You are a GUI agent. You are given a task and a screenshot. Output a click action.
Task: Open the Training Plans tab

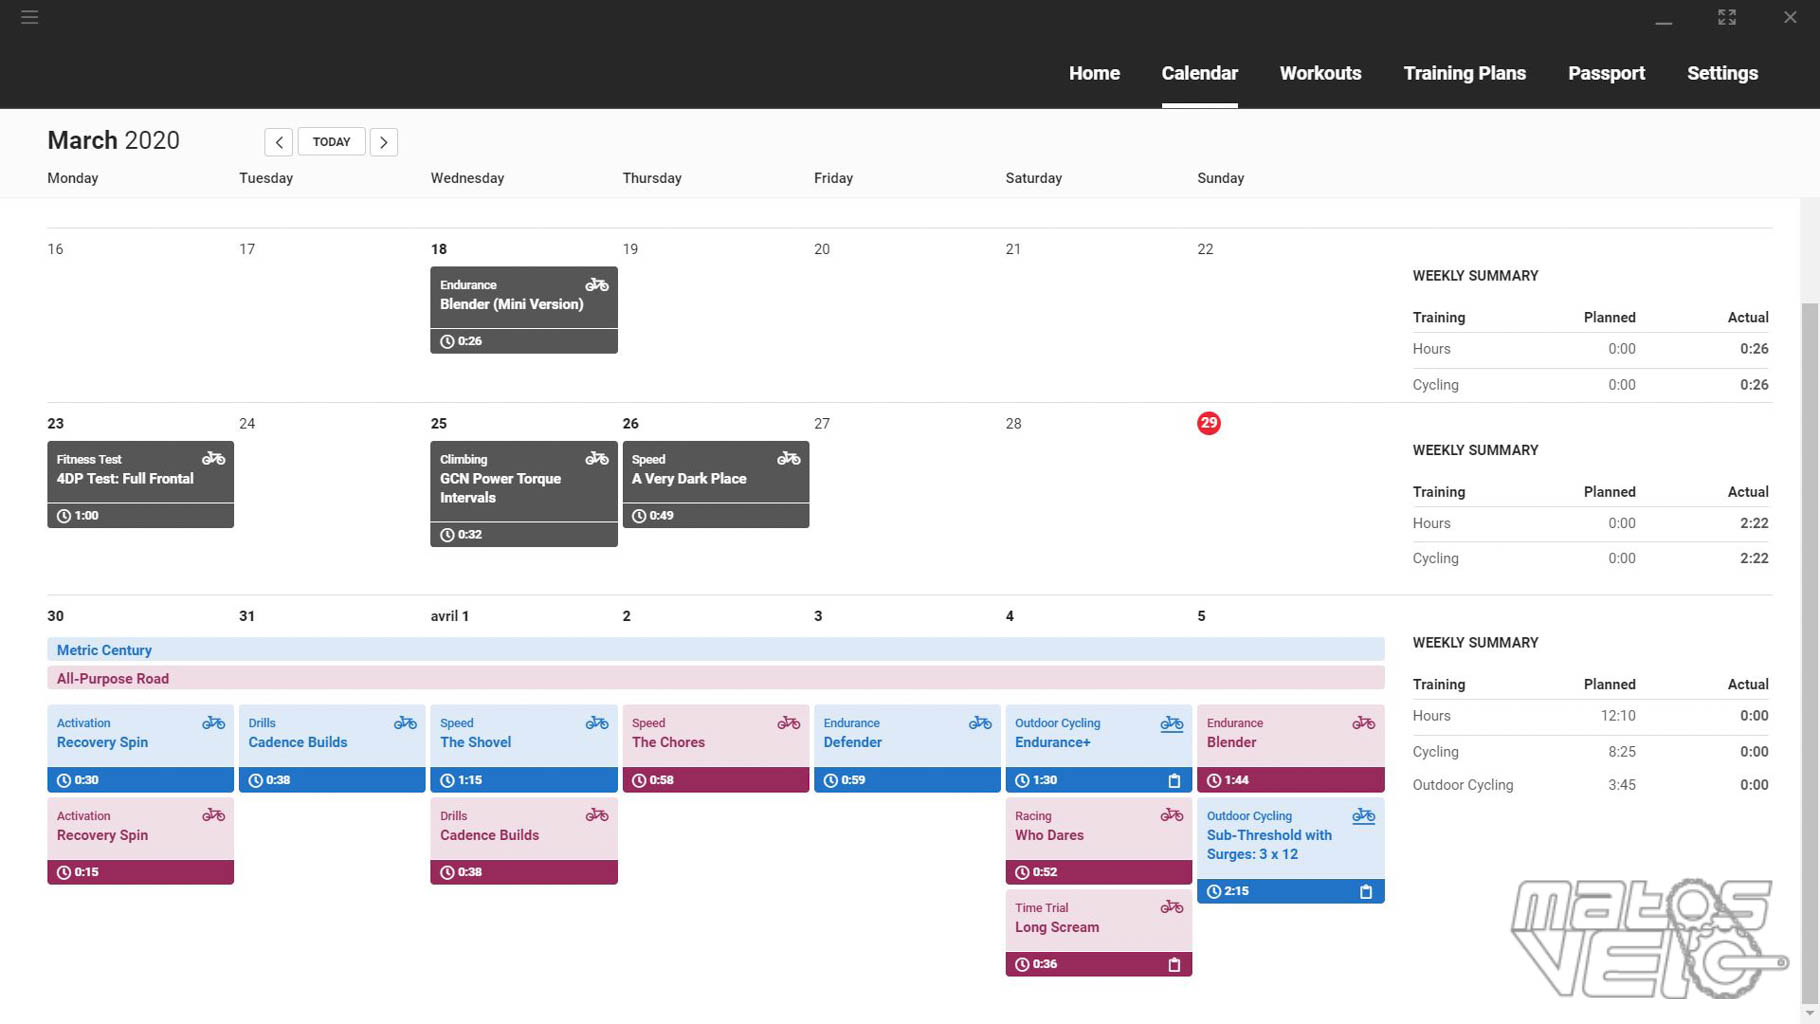(1464, 73)
